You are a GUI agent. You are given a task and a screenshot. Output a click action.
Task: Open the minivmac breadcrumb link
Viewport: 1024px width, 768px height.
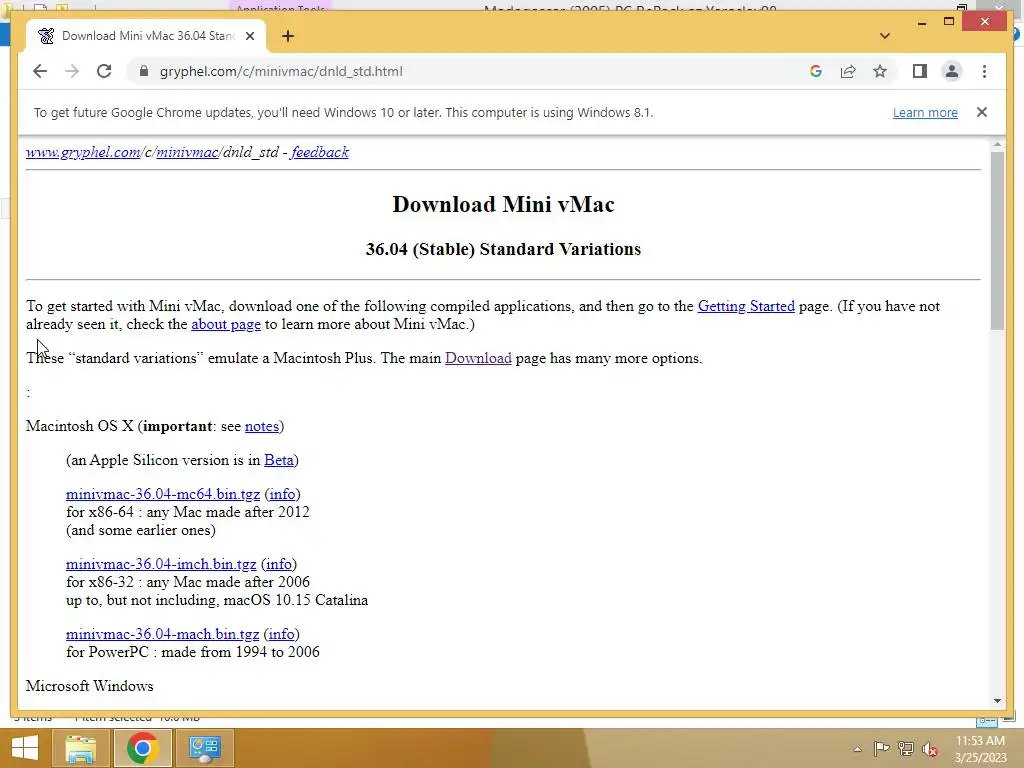[x=187, y=152]
